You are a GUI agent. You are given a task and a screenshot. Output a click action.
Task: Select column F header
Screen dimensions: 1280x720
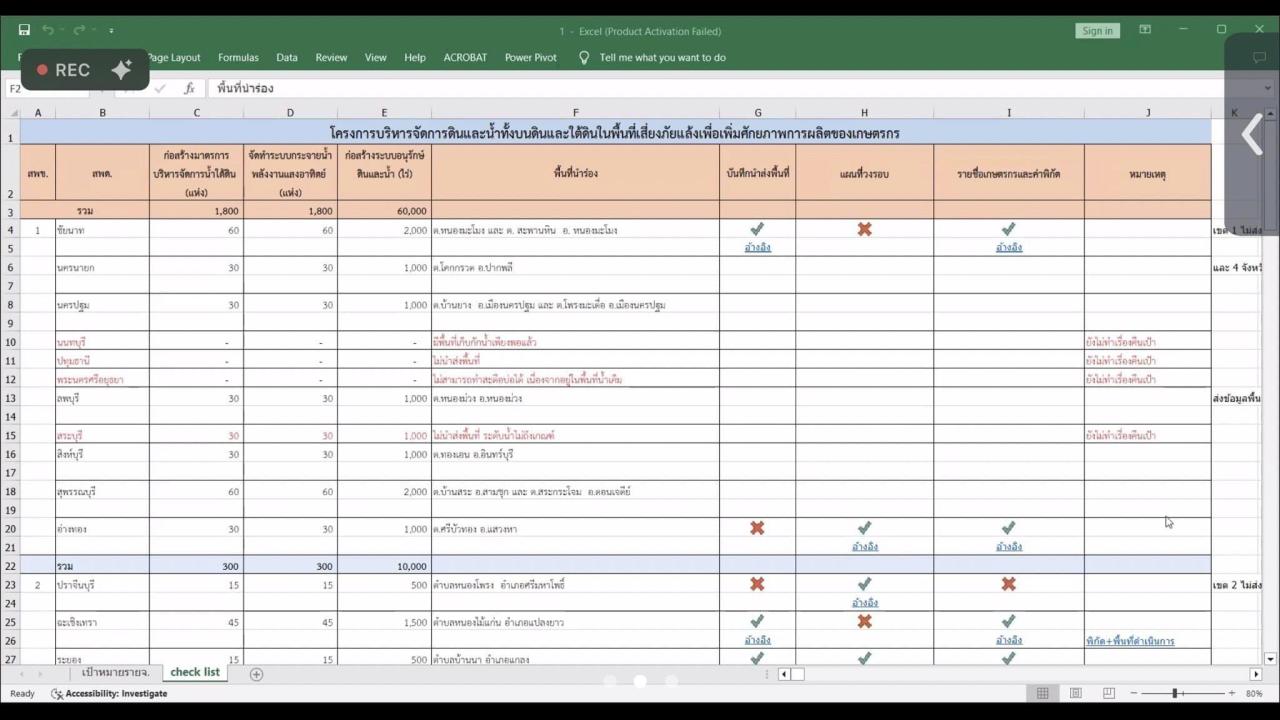(x=575, y=113)
